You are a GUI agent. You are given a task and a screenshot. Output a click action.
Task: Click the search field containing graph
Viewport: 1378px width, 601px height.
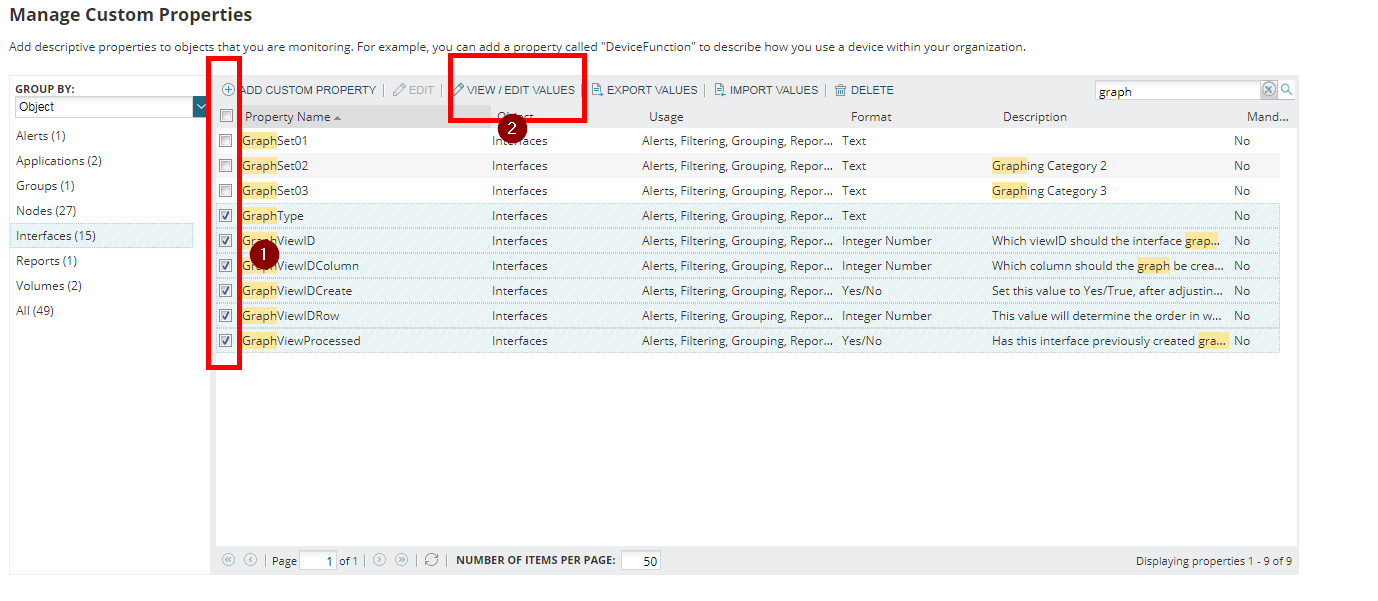(1177, 91)
